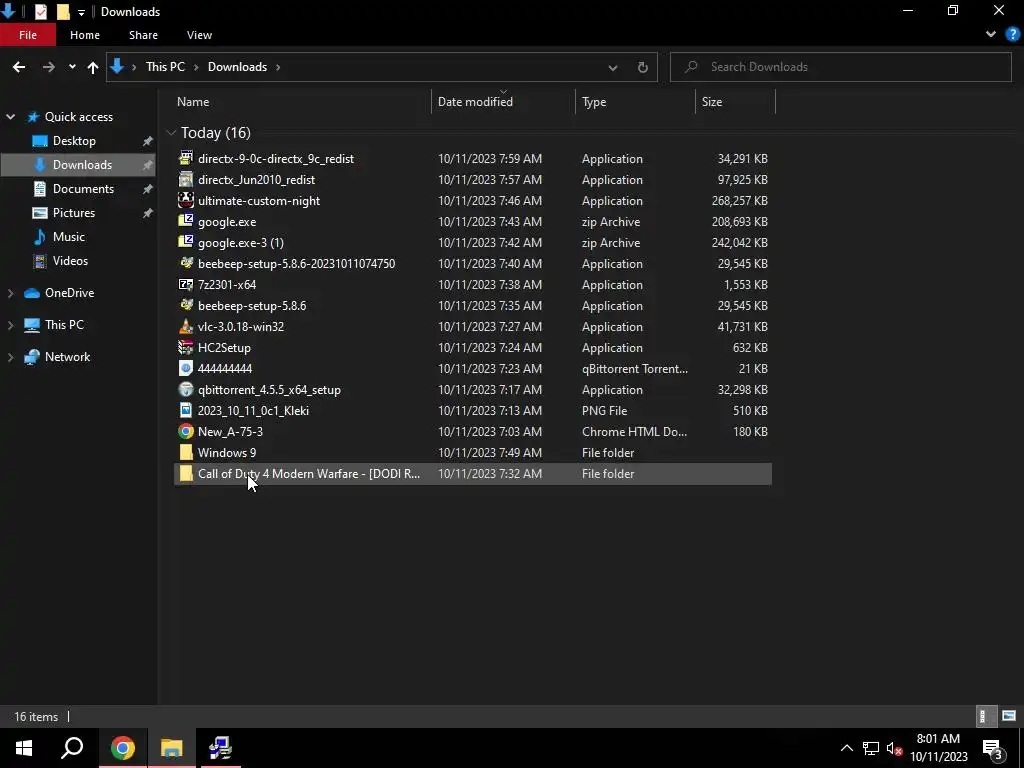Click the qbittorrent_4.5.5_x64_setup icon

[x=186, y=389]
